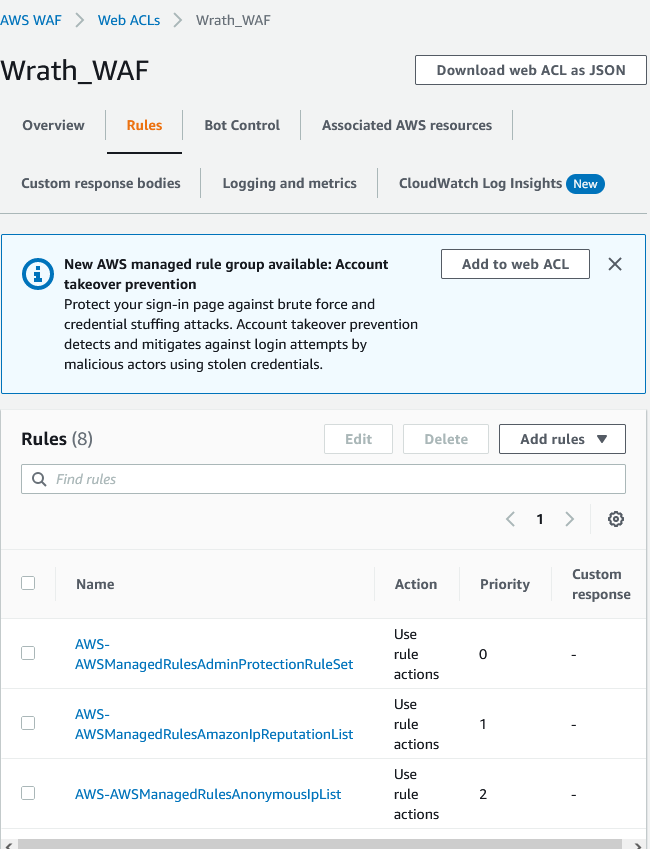Screen dimensions: 650x849
Task: Switch to the Bot Control tab
Action: [242, 125]
